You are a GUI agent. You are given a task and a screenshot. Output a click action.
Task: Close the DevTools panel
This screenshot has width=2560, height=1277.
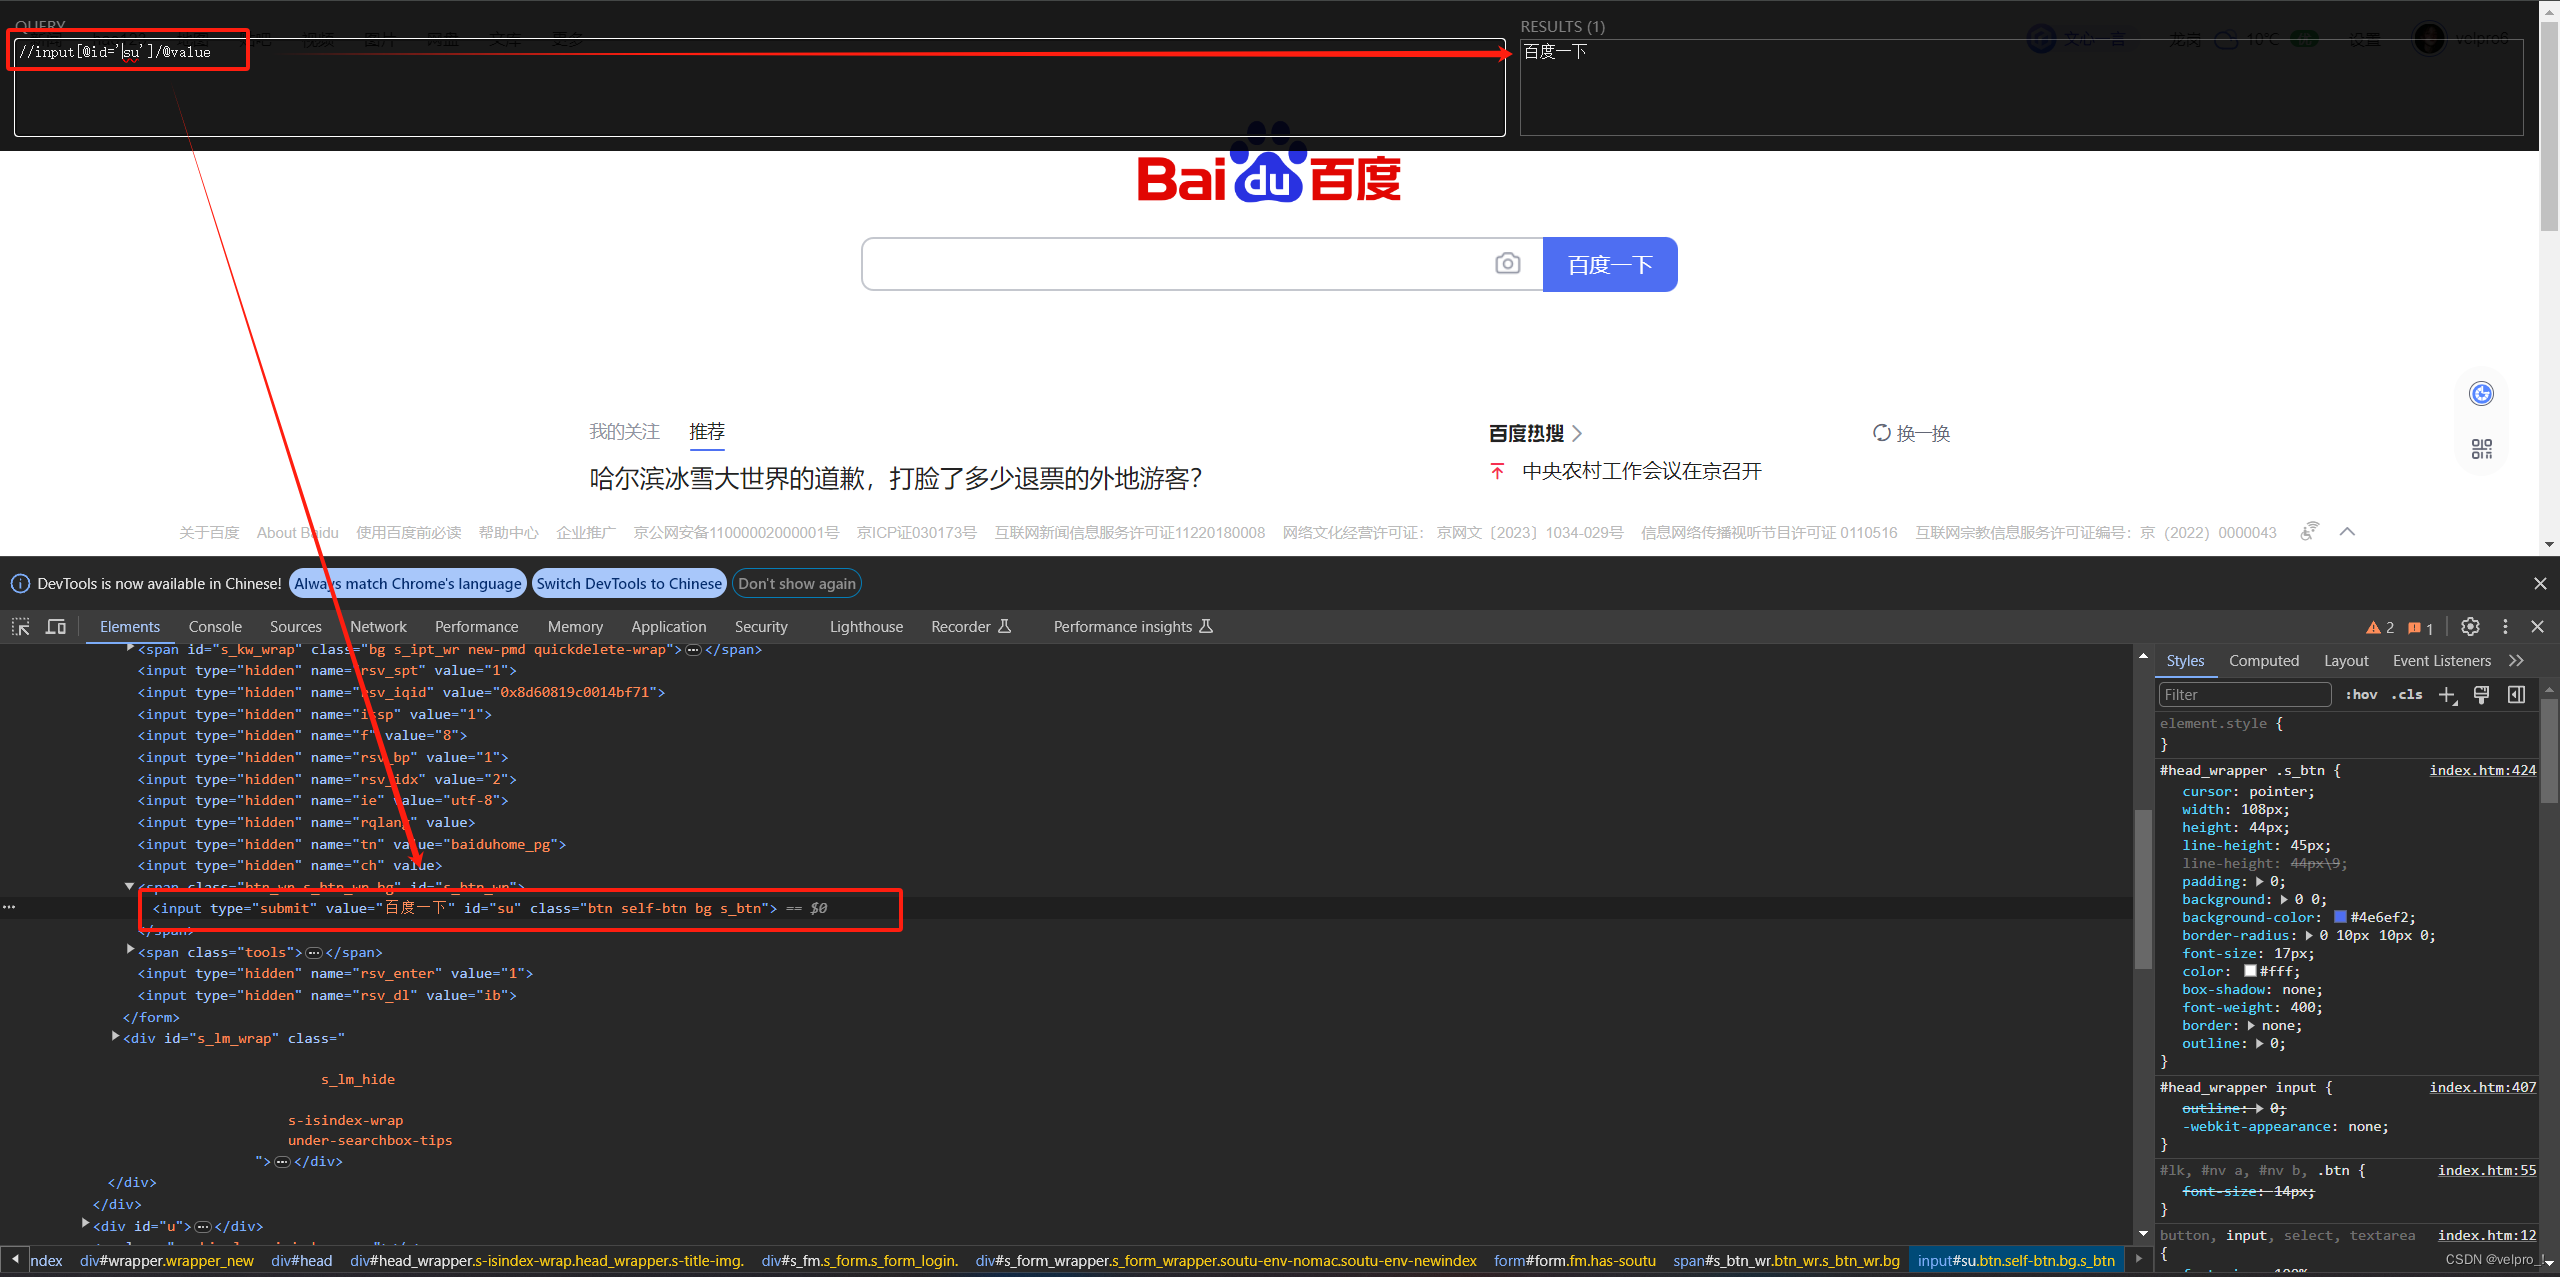coord(2537,627)
